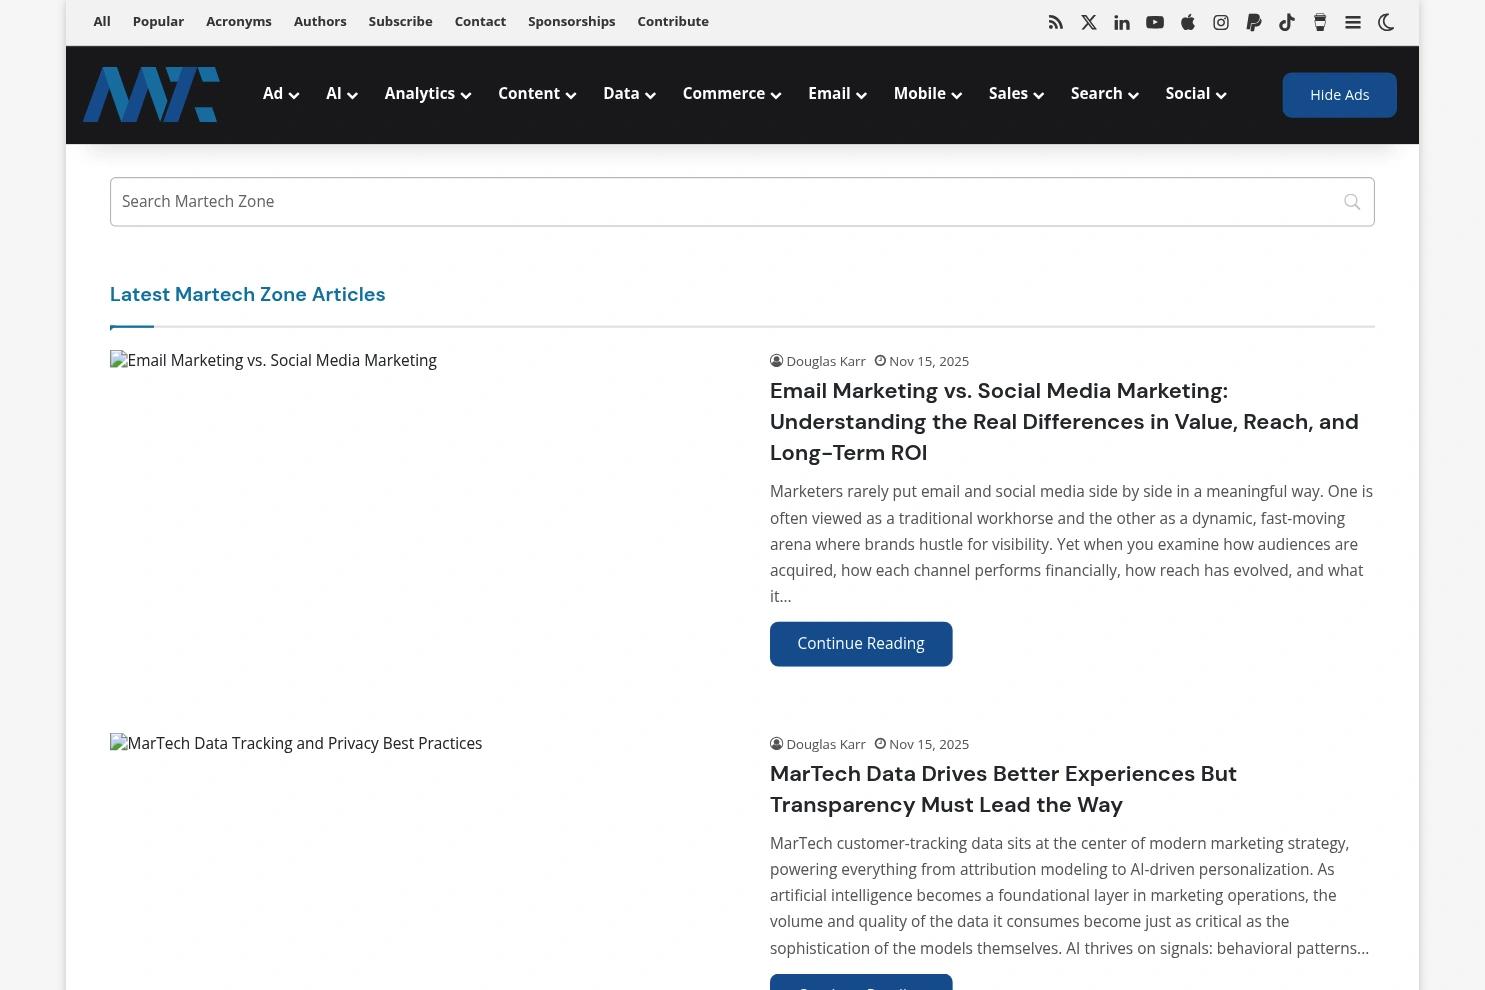Open the Acronyms menu item
This screenshot has width=1485, height=990.
(x=238, y=21)
